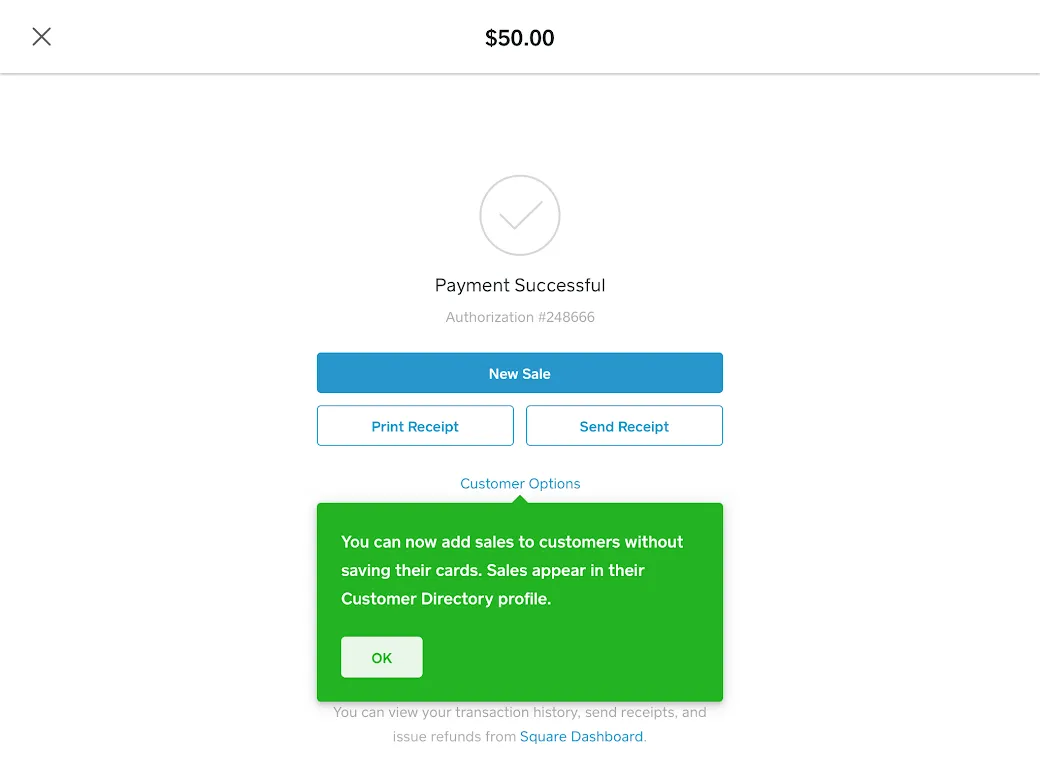
Task: Click the 'view your transaction history' footer text
Action: coord(520,712)
